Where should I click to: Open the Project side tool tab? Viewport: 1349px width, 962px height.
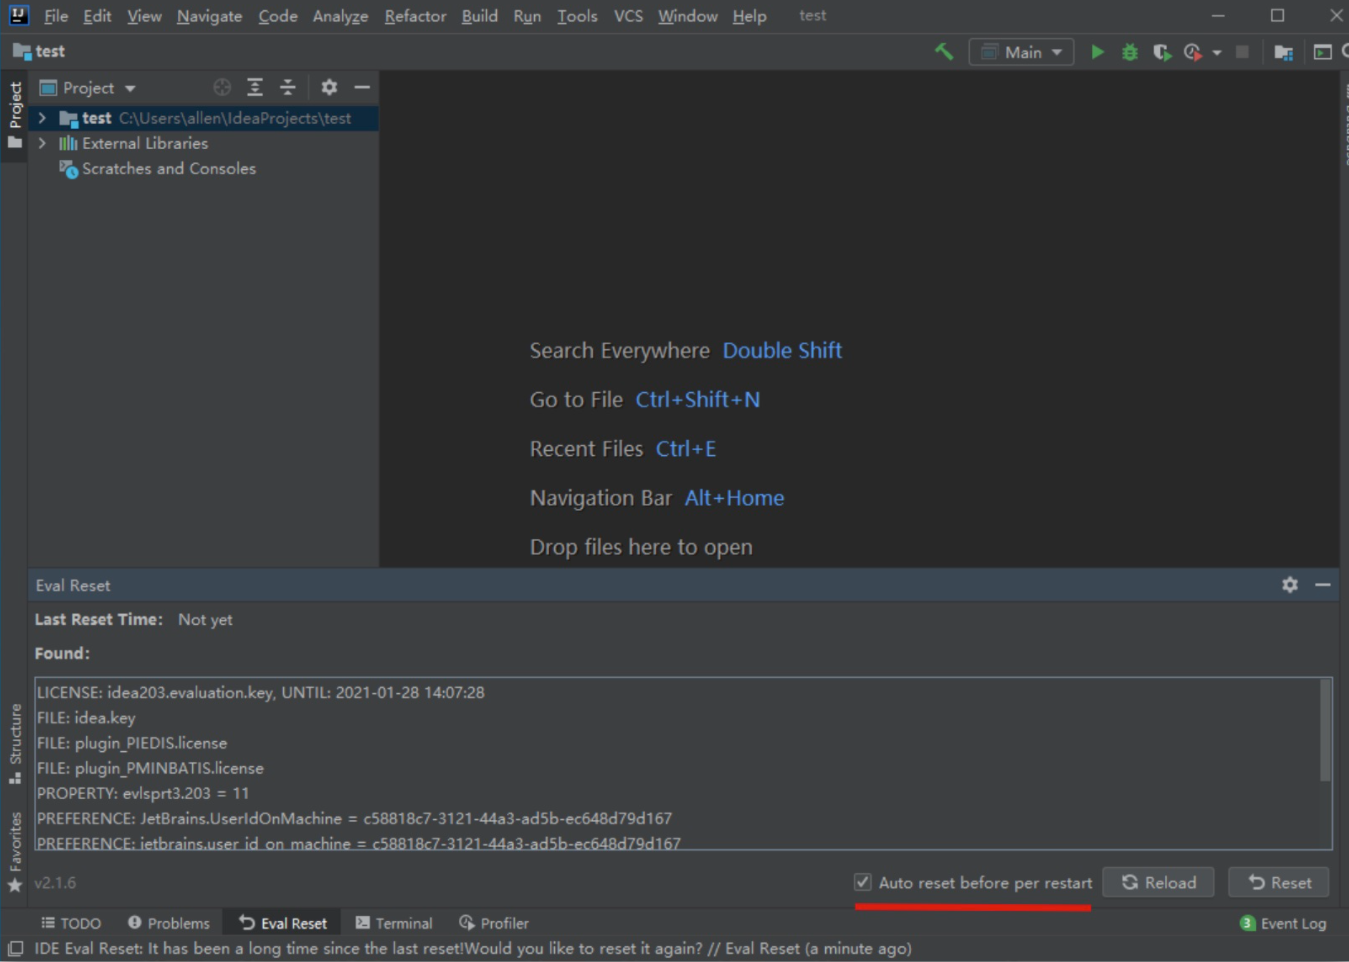tap(15, 115)
